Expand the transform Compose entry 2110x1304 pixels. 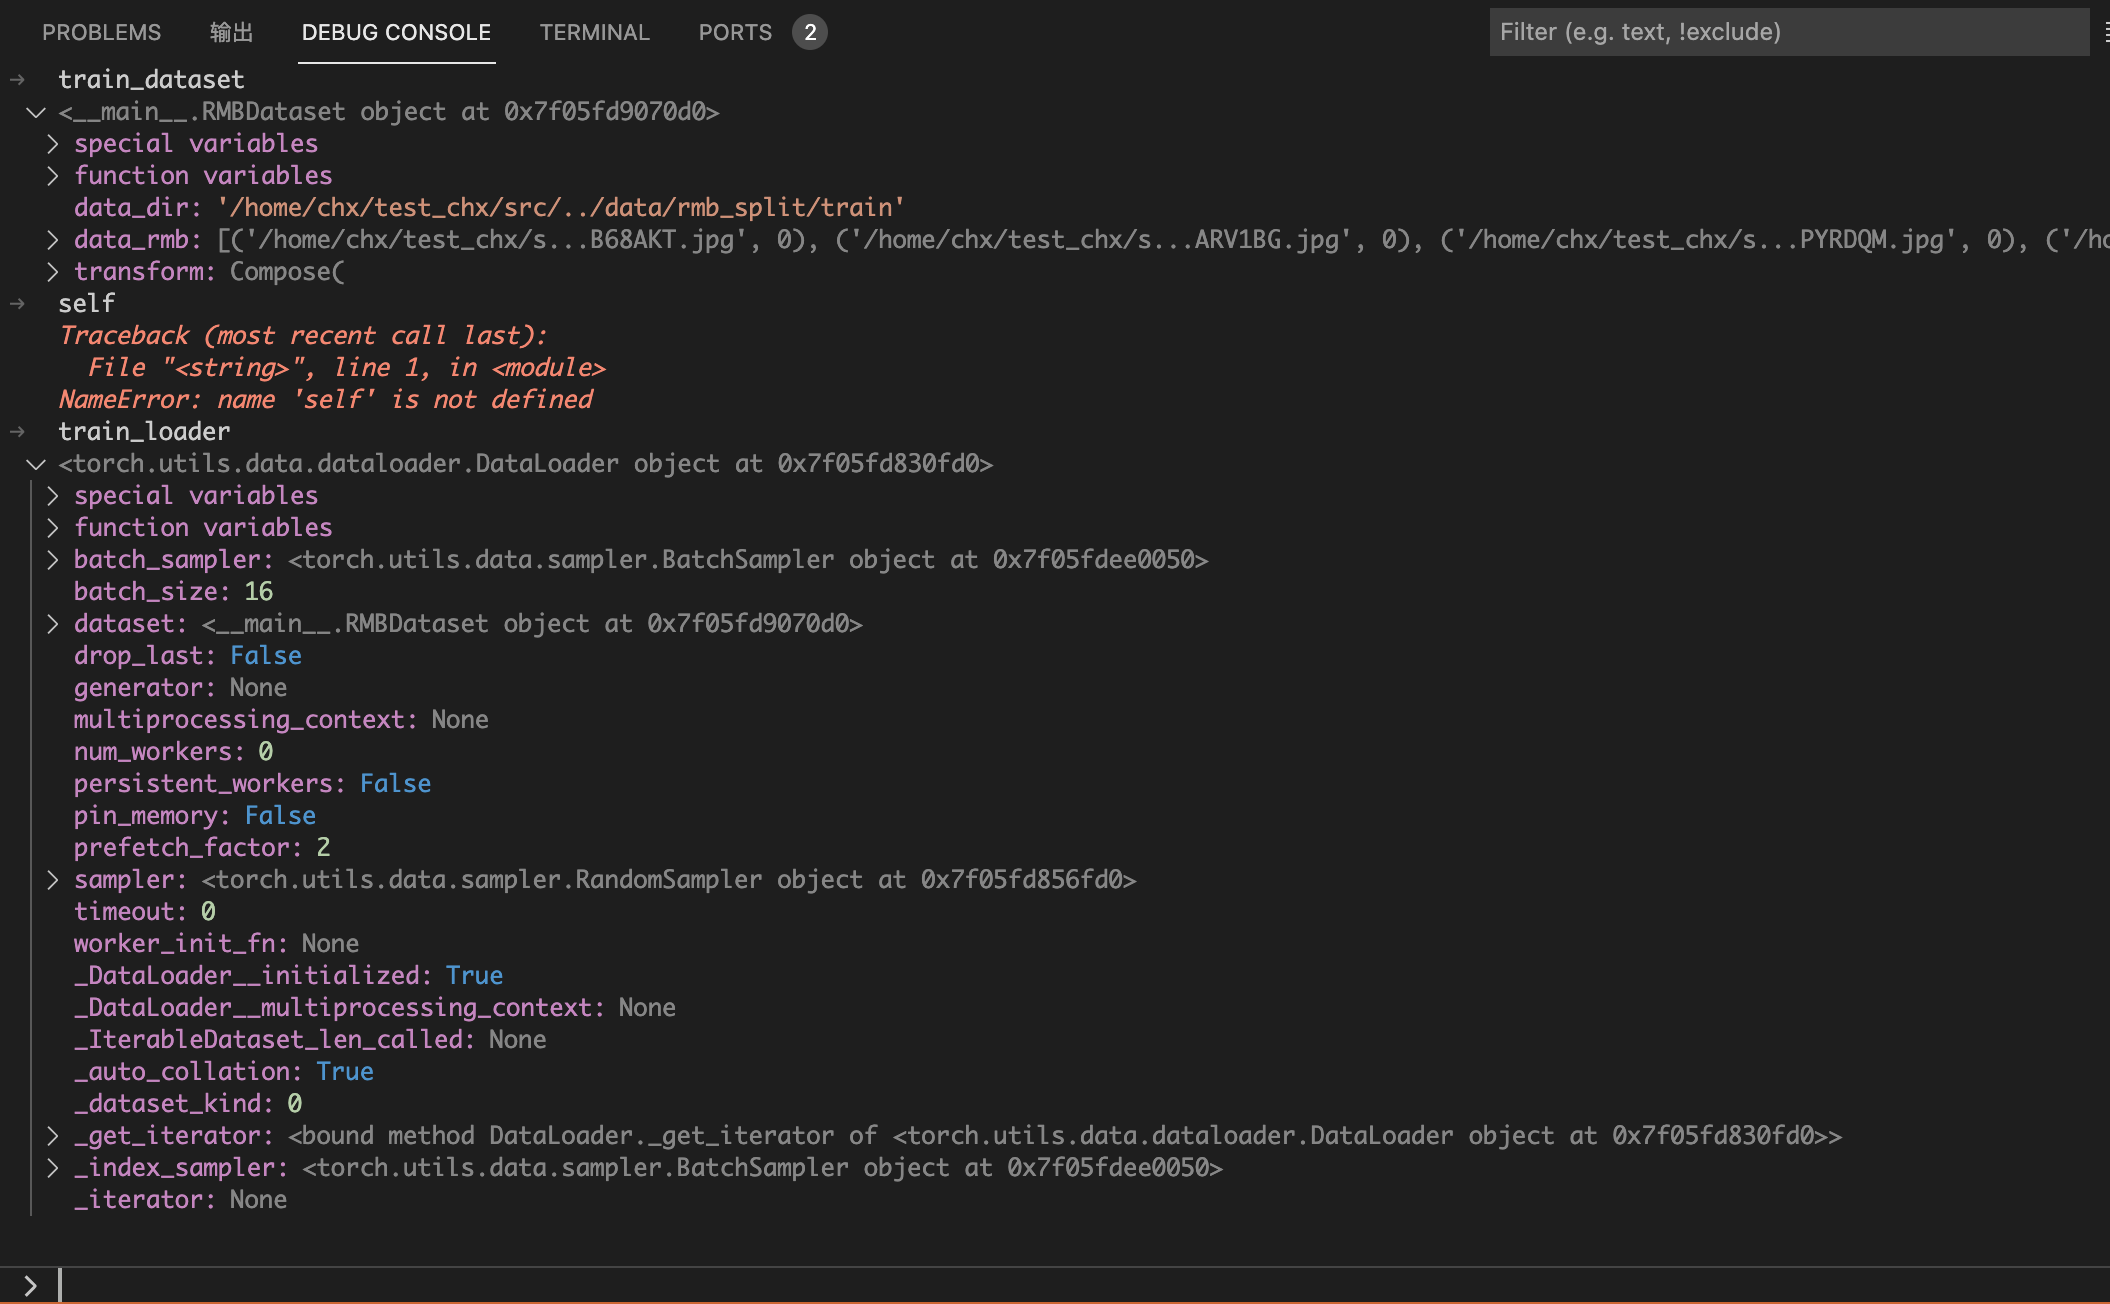tap(53, 272)
